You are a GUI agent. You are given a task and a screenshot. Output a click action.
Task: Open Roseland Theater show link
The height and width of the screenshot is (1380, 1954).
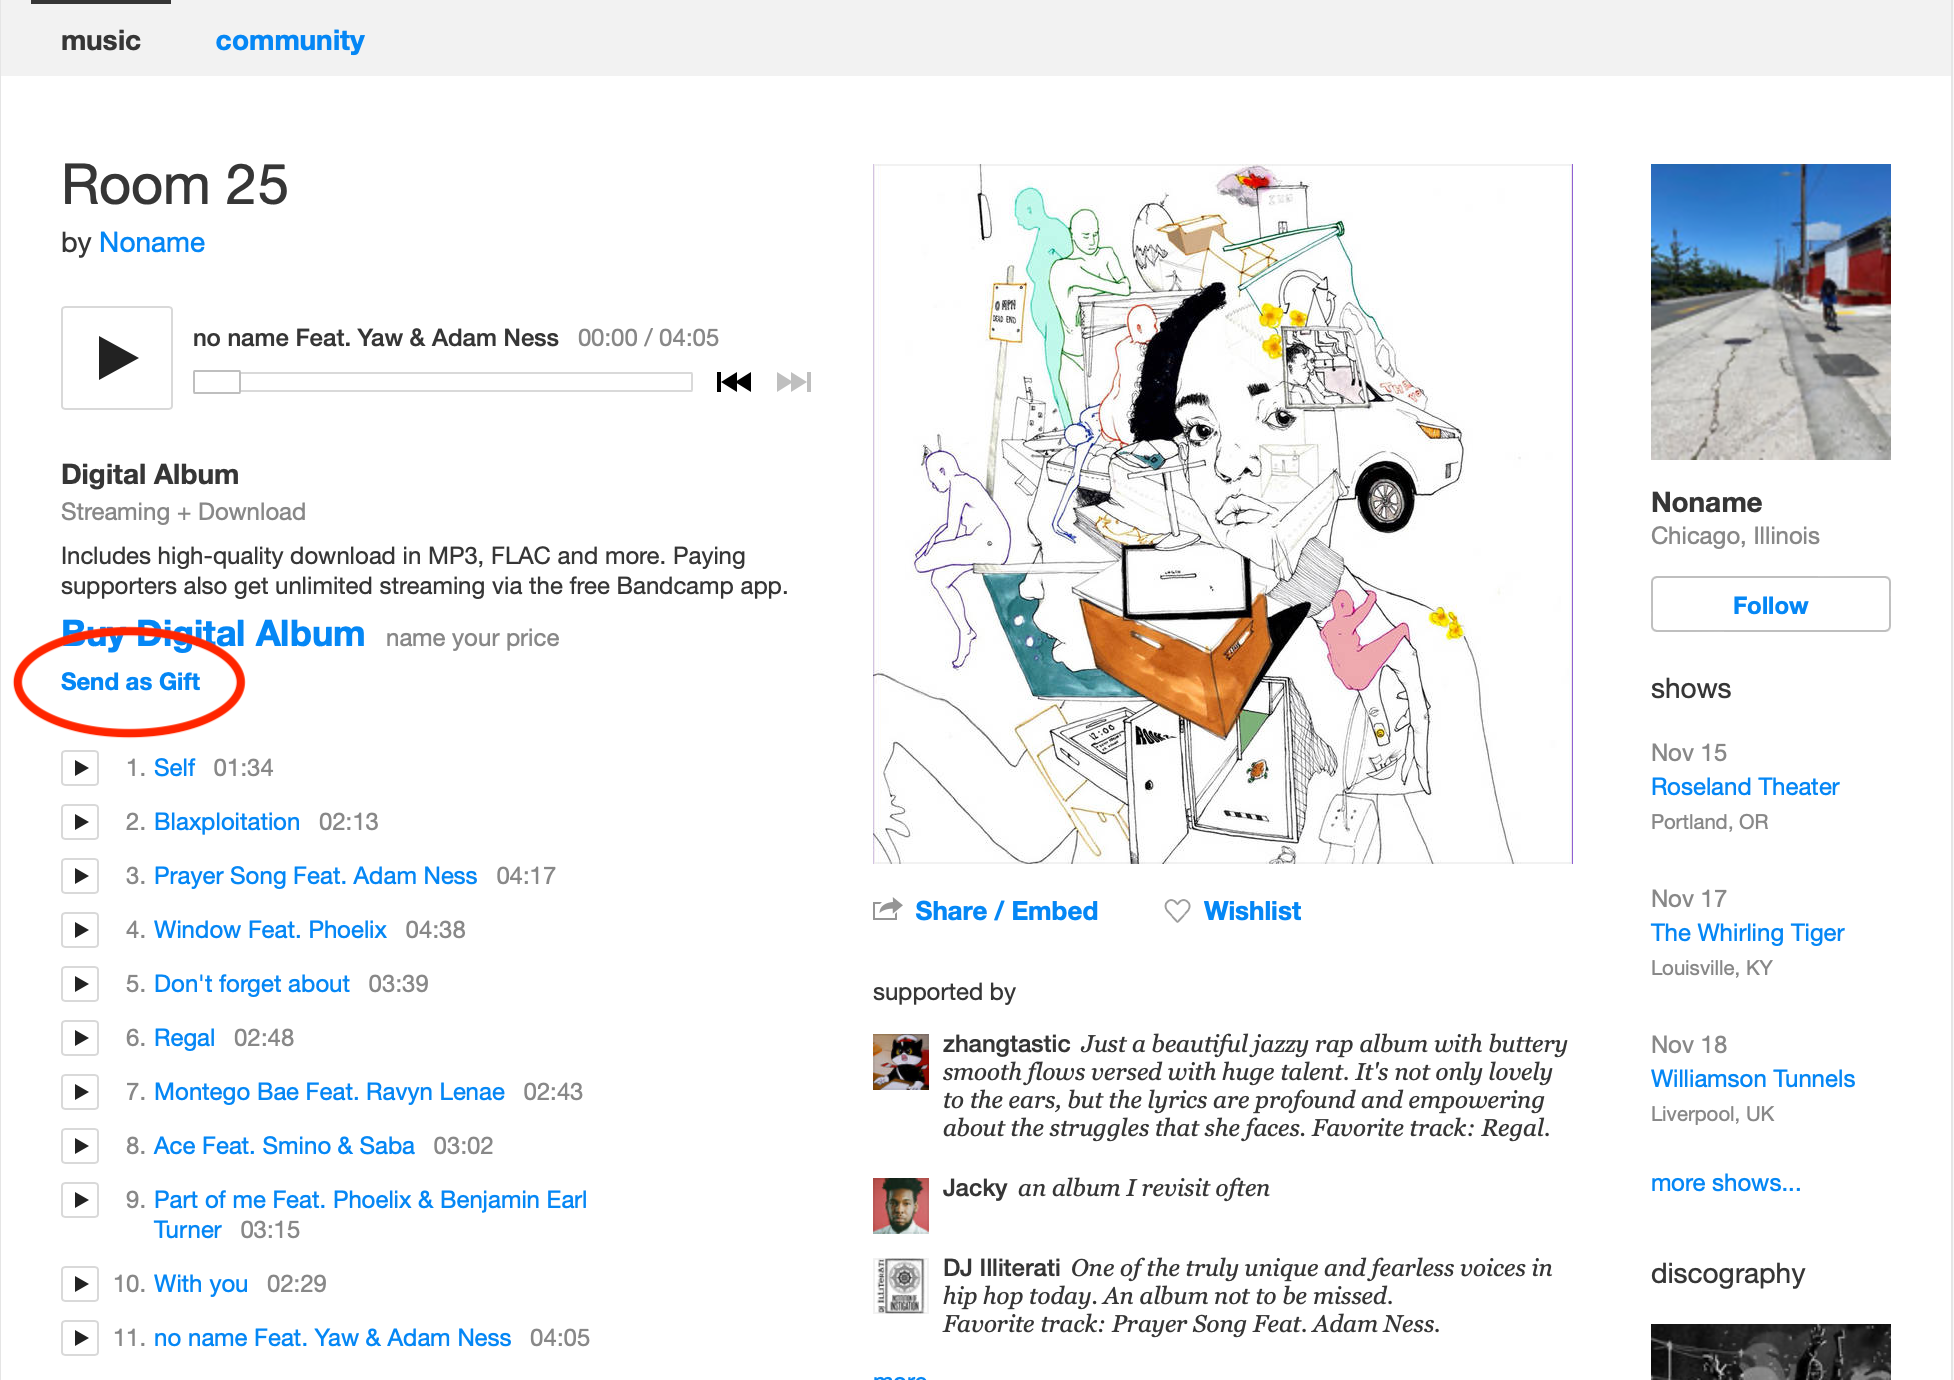(x=1745, y=787)
